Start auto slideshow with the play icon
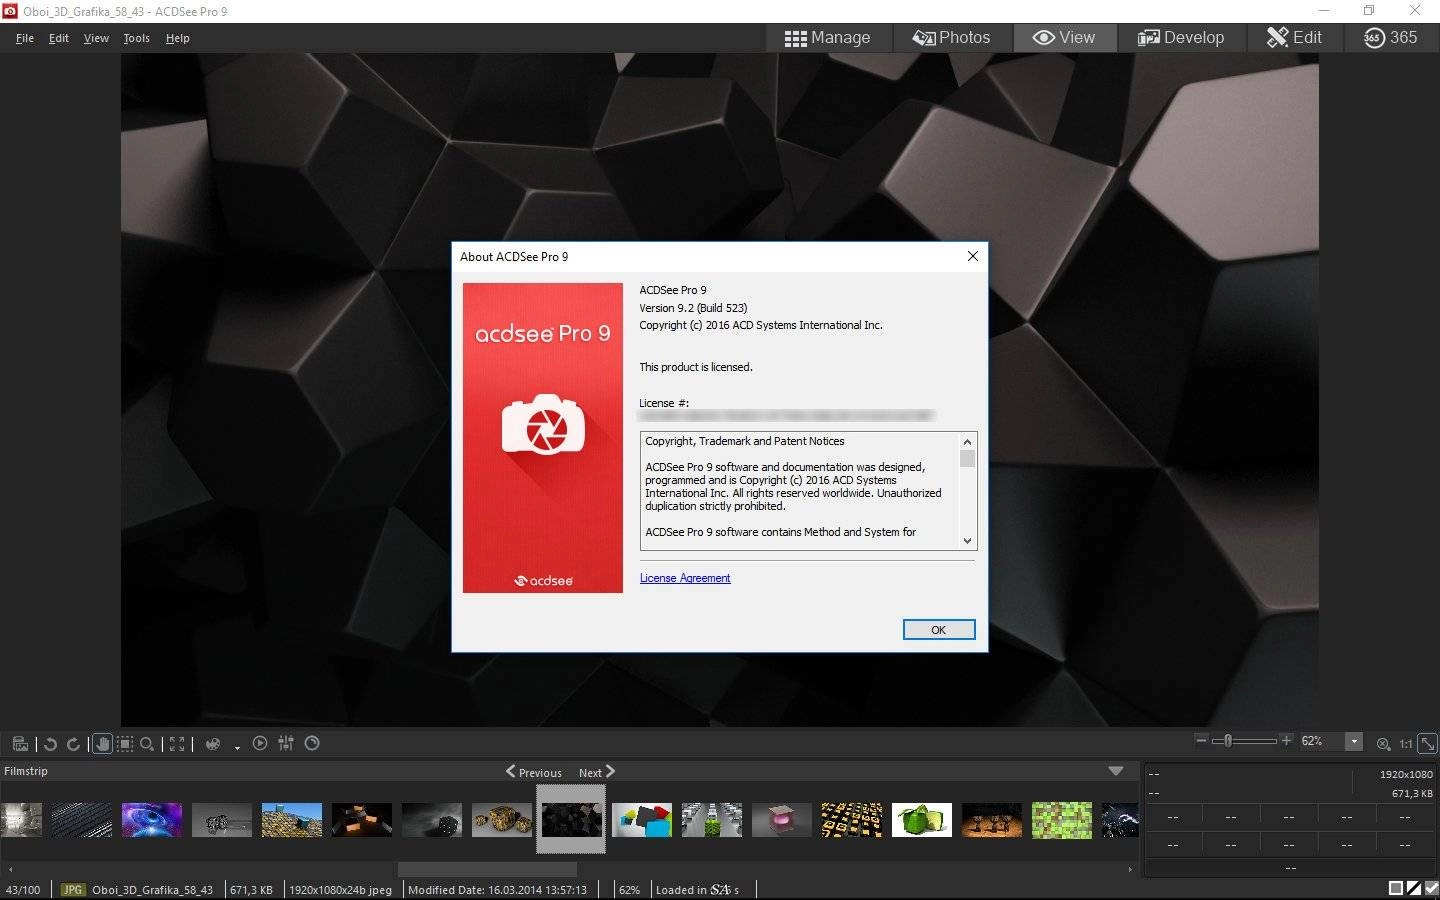 pos(260,743)
